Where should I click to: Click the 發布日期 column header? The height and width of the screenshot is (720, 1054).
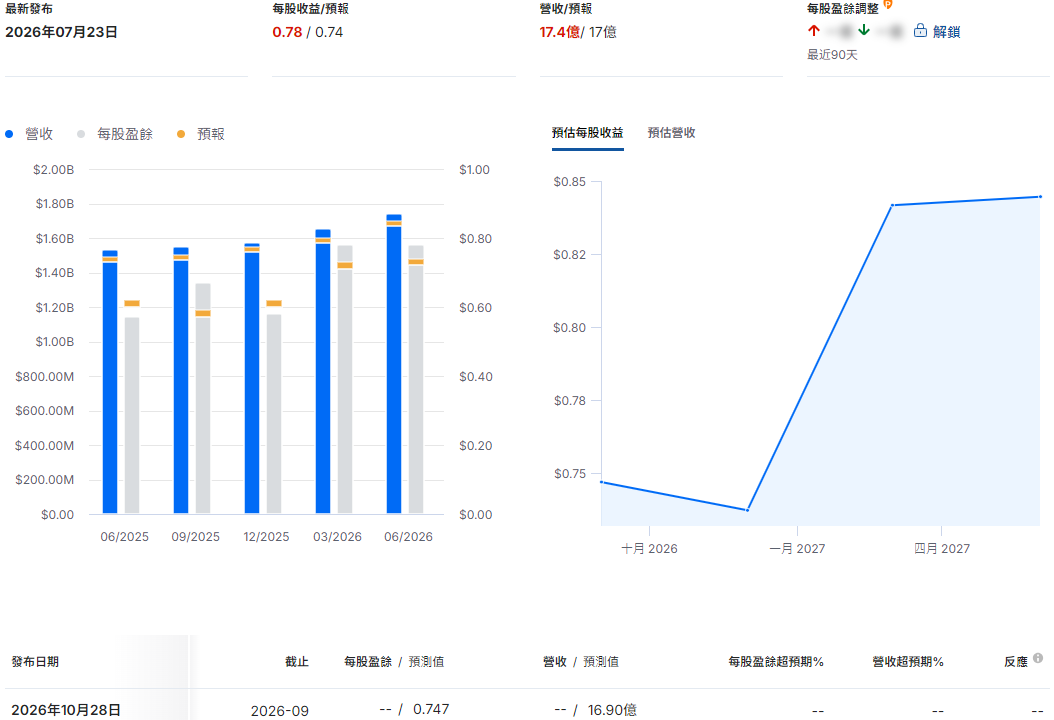tap(35, 662)
